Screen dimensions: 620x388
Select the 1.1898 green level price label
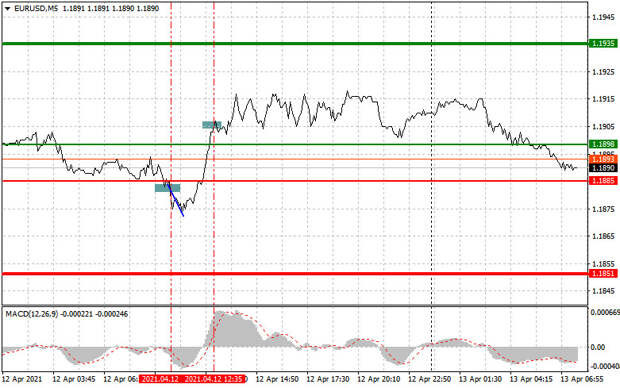tap(603, 144)
